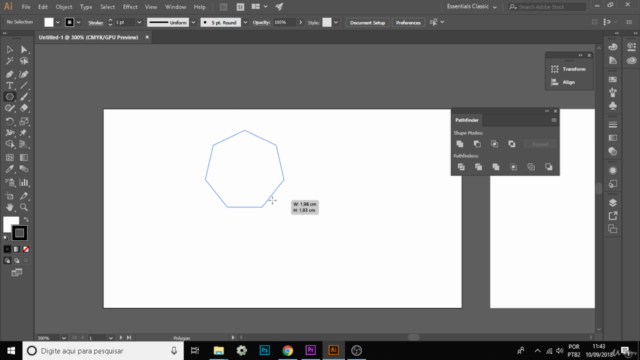
Task: Toggle Draw Behind mode
Action: click(x=17, y=260)
